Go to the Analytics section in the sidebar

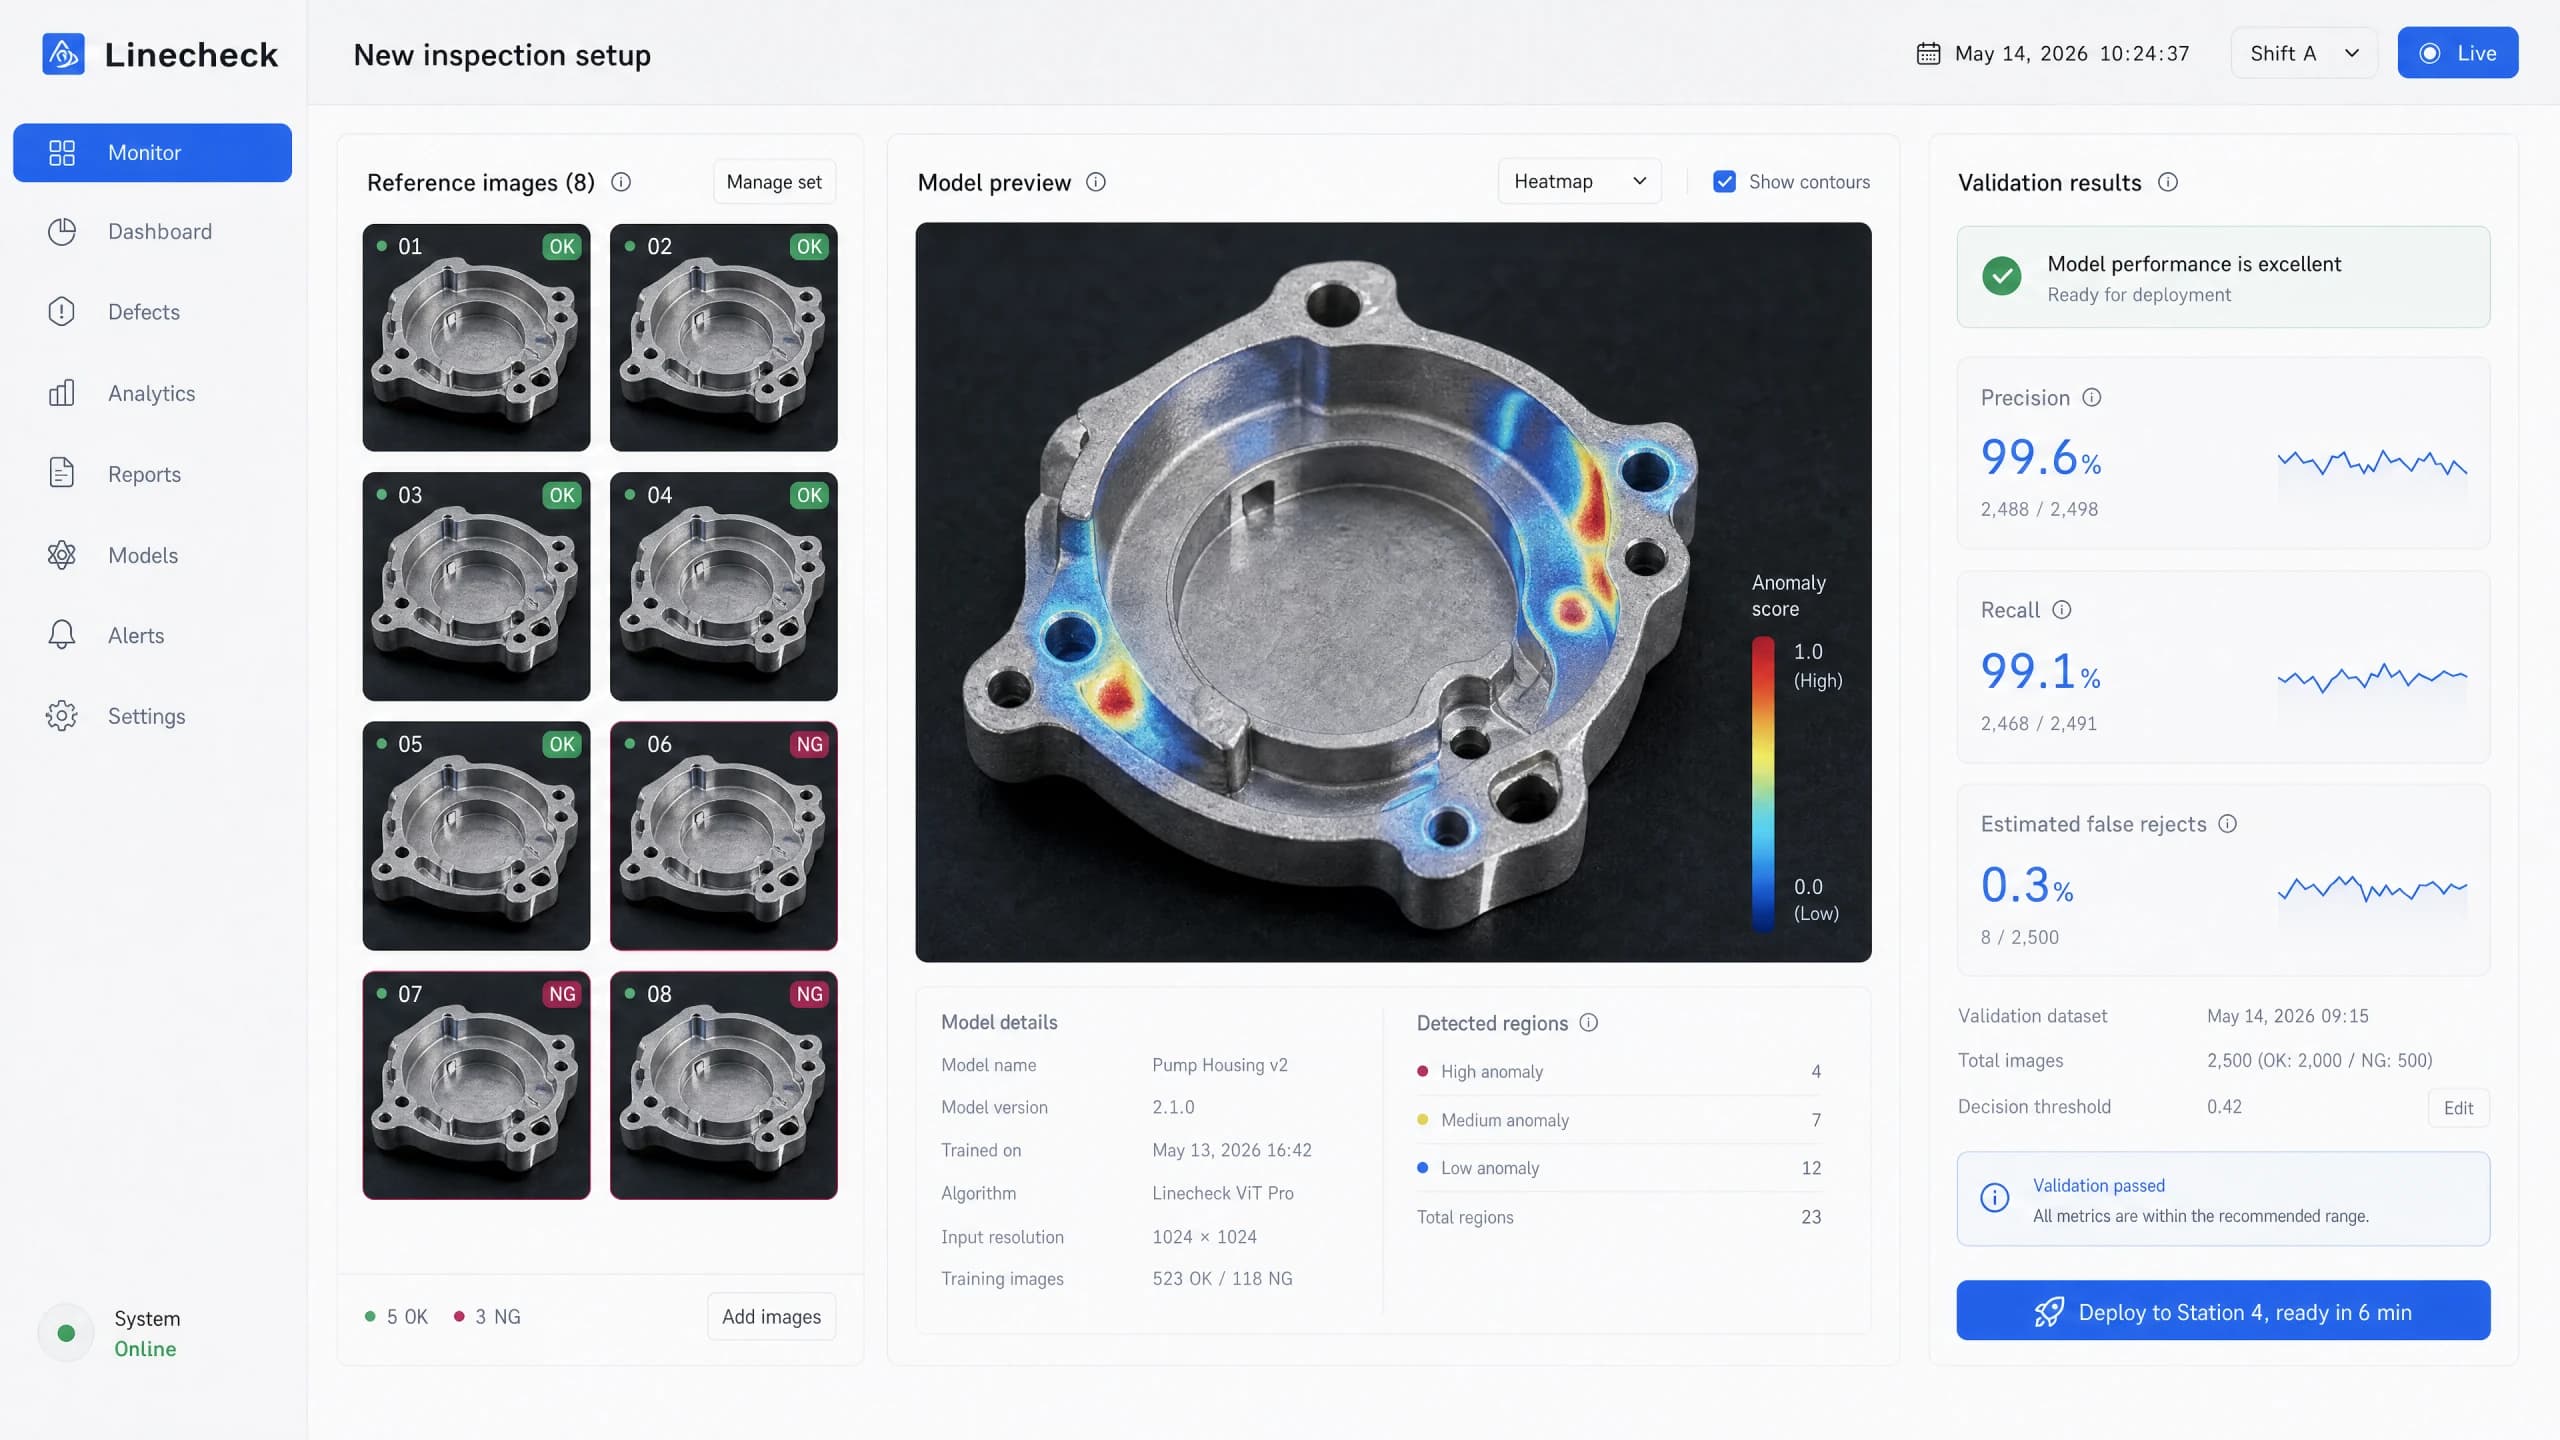[152, 393]
